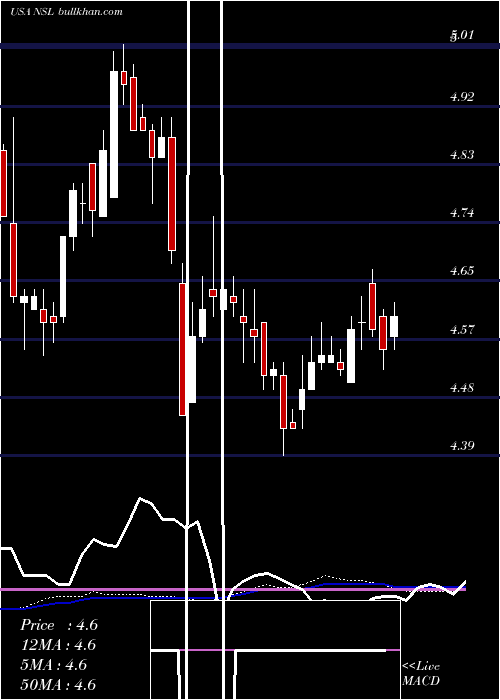The height and width of the screenshot is (700, 500).
Task: Click the long red candle dropping to 4.45
Action: point(183,349)
